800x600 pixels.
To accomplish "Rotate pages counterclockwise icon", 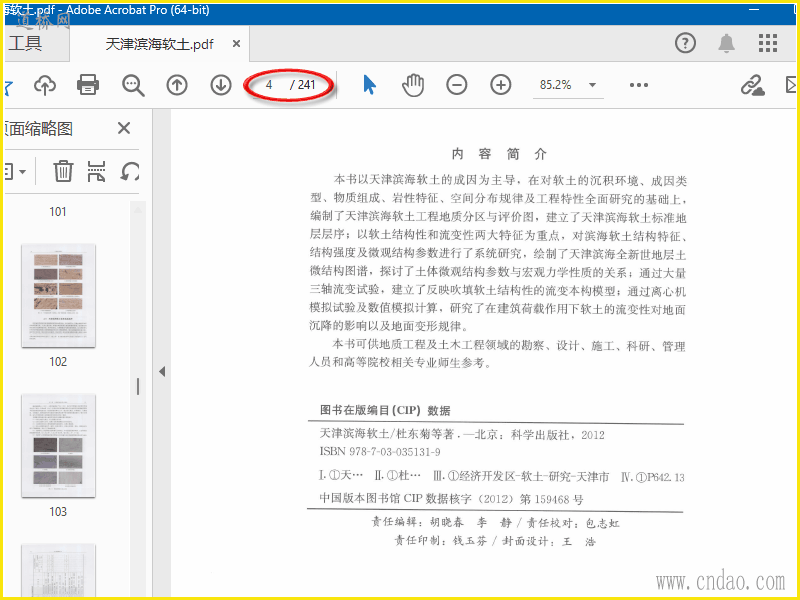I will click(x=130, y=171).
